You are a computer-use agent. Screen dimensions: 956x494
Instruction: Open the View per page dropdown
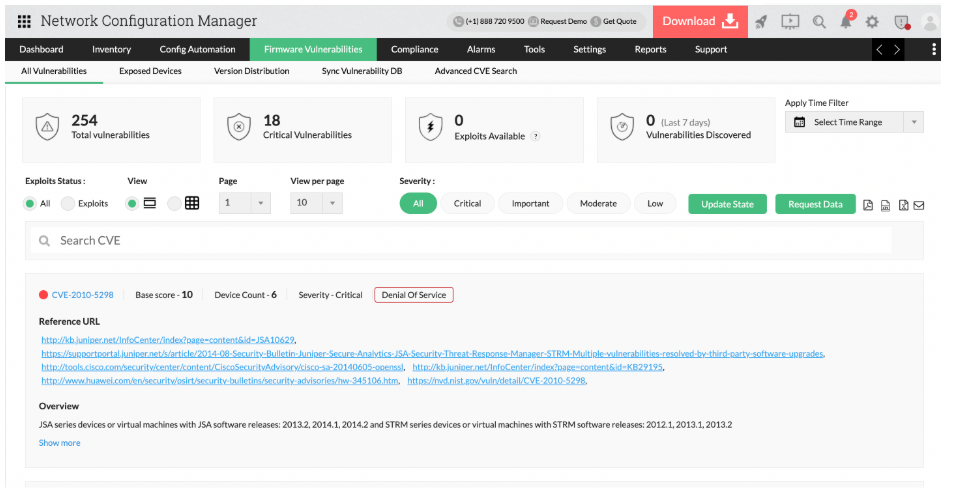click(x=316, y=203)
